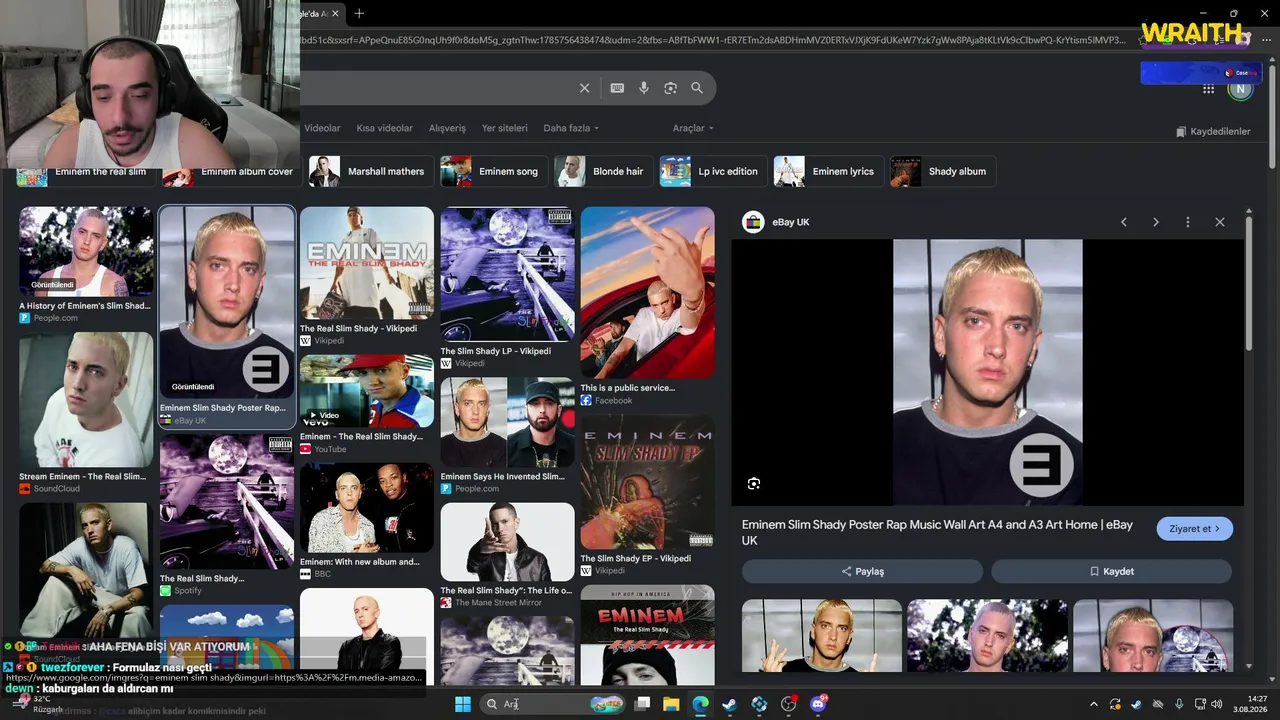
Task: Open Task View on the taskbar
Action: coord(642,704)
